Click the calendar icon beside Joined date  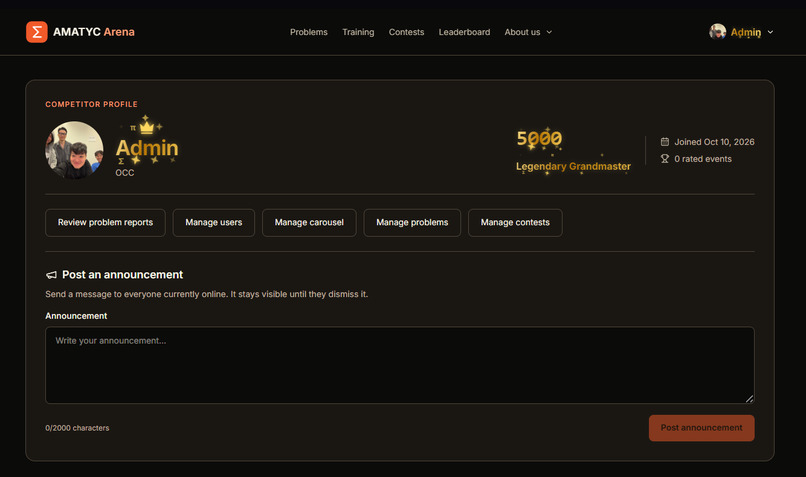point(665,142)
